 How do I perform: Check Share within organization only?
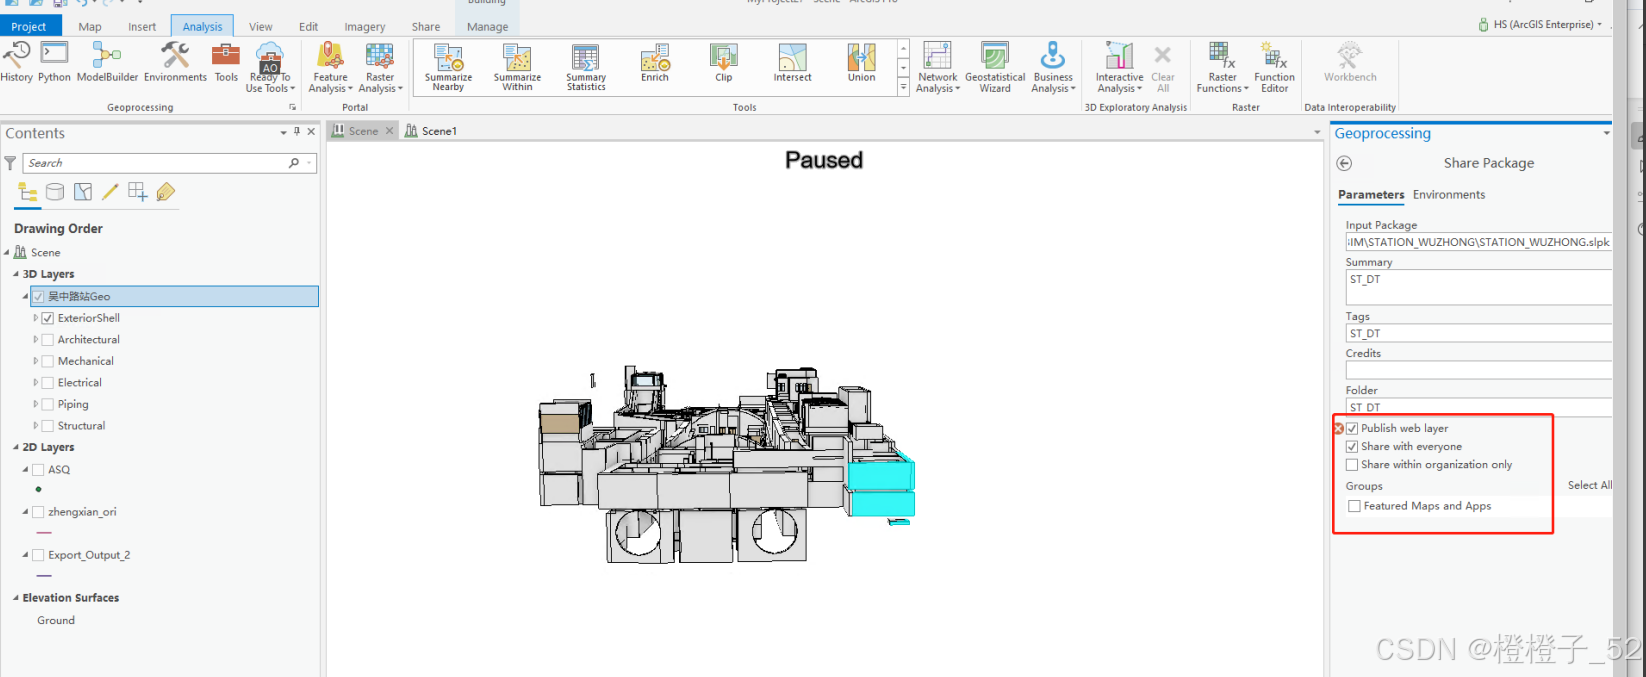pyautogui.click(x=1352, y=465)
